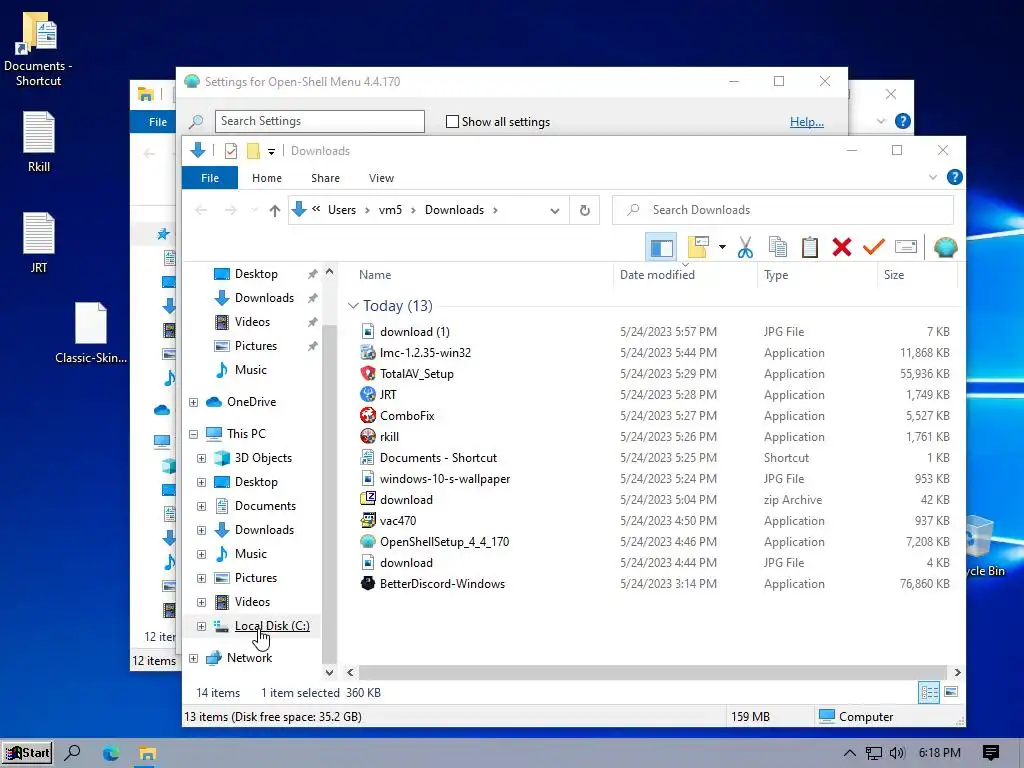Click the Paste clipboard toolbar icon
This screenshot has height=768, width=1024.
810,247
